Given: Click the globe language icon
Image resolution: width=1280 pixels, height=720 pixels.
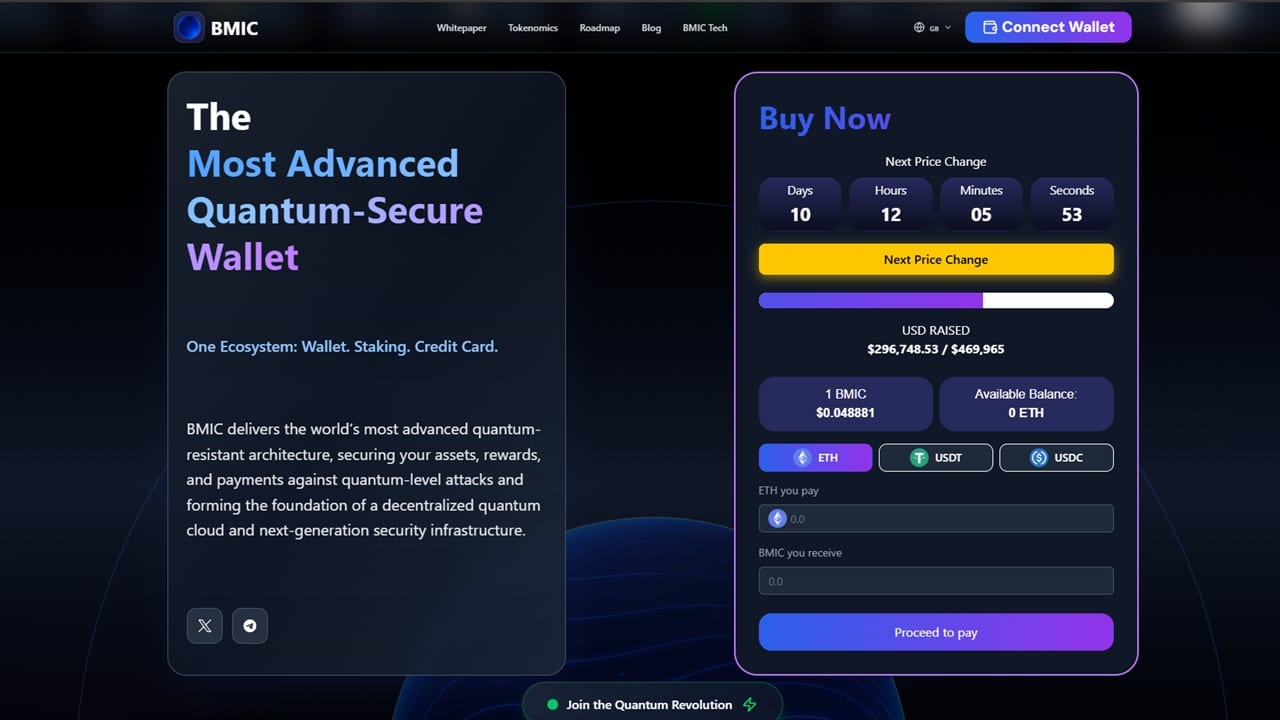Looking at the screenshot, I should click(917, 27).
